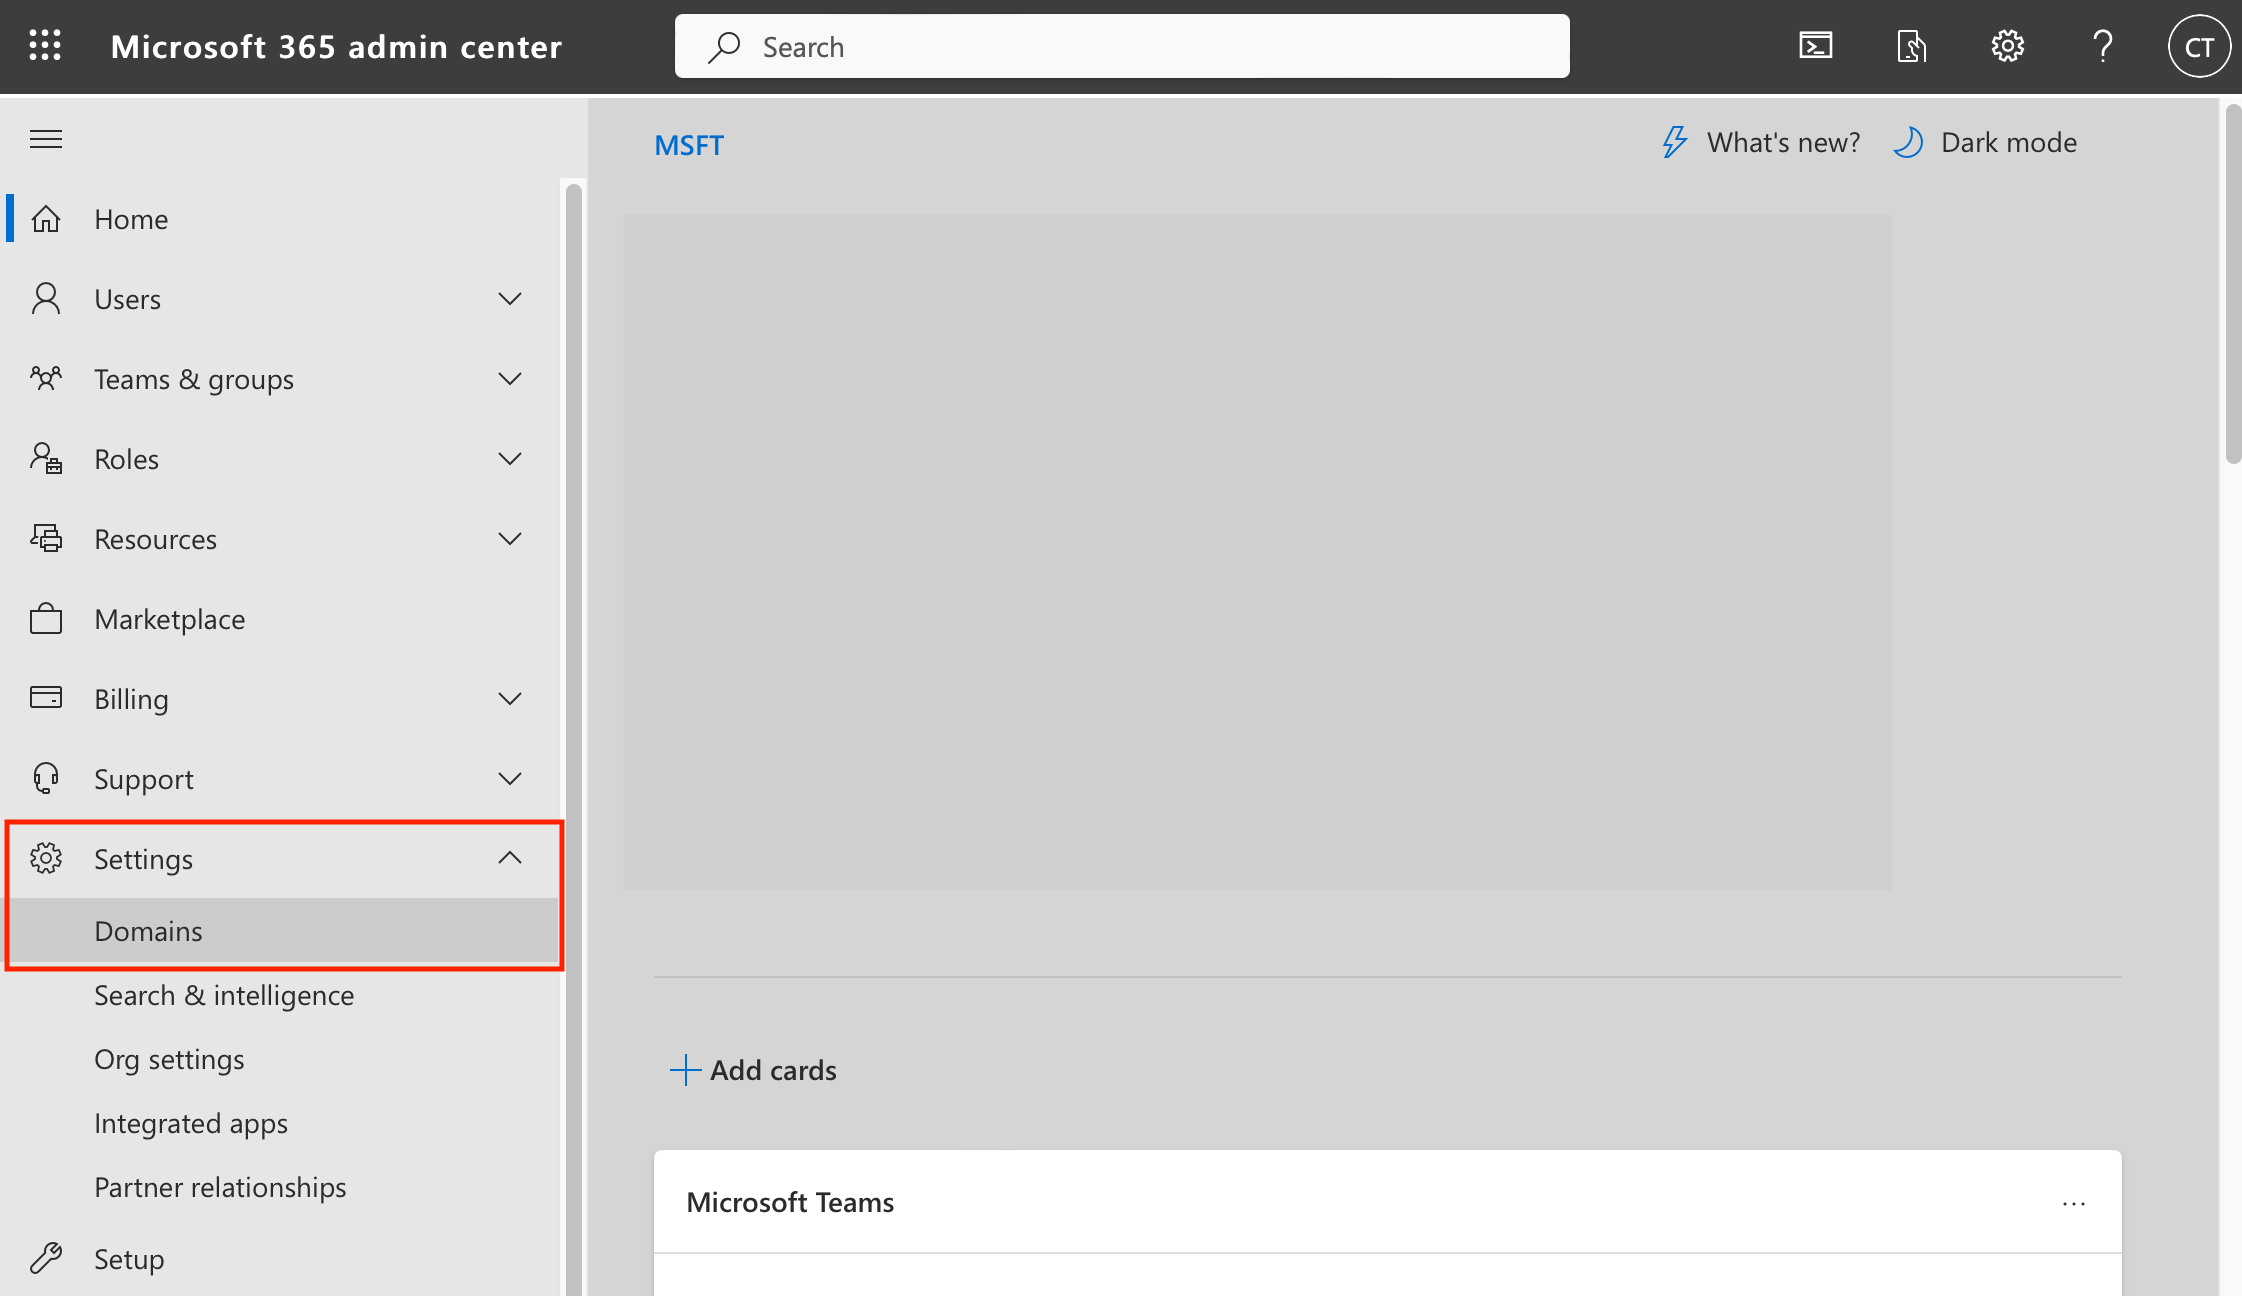Collapse navigation with hamburger menu icon
The image size is (2242, 1296).
coord(46,139)
